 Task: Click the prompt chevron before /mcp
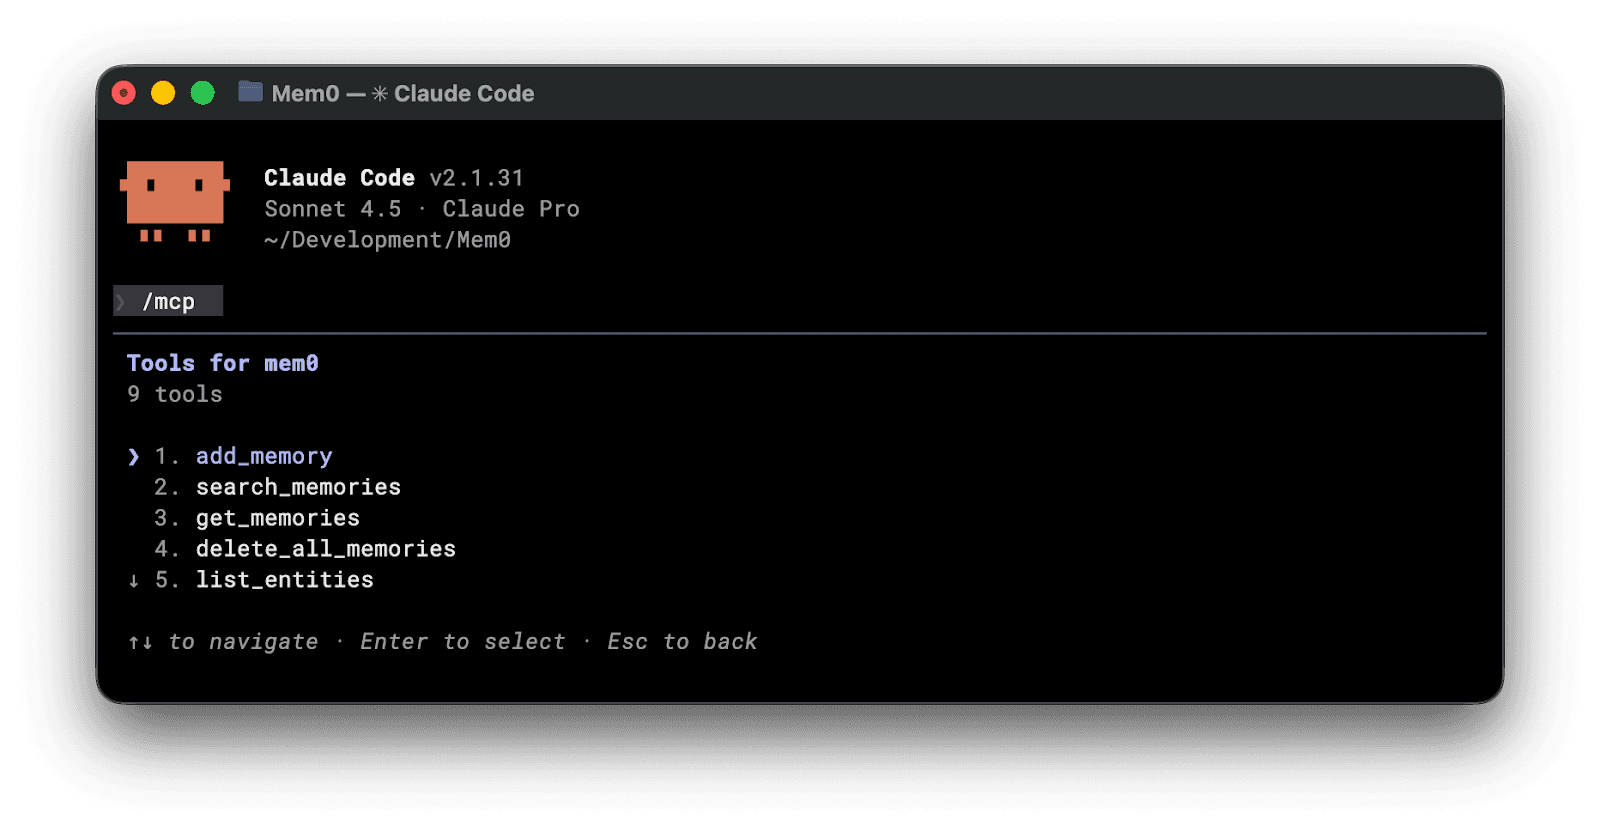[x=120, y=300]
